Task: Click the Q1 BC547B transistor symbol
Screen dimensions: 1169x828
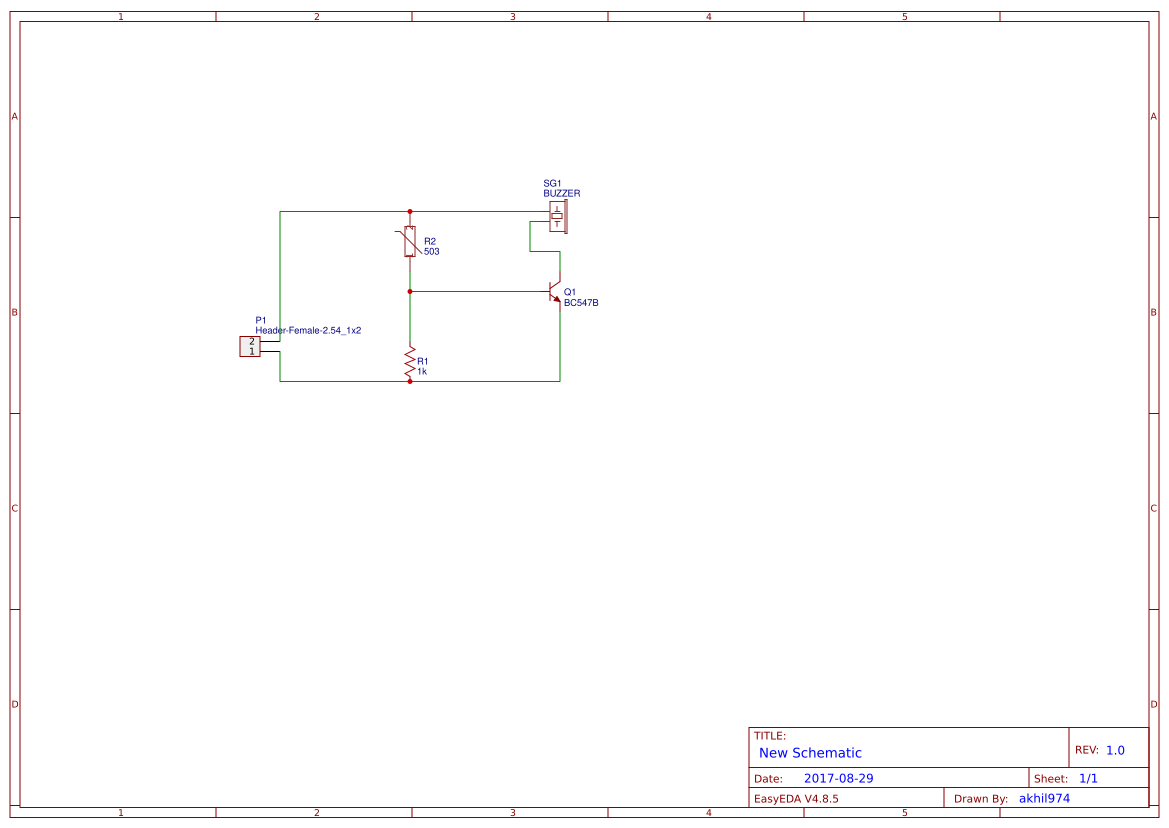Action: coord(555,291)
